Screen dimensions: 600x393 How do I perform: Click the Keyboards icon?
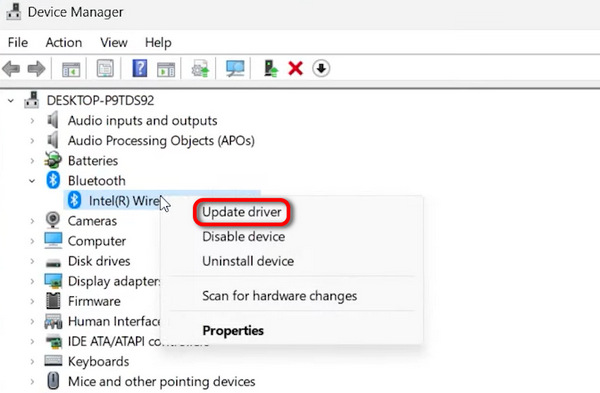pos(53,360)
